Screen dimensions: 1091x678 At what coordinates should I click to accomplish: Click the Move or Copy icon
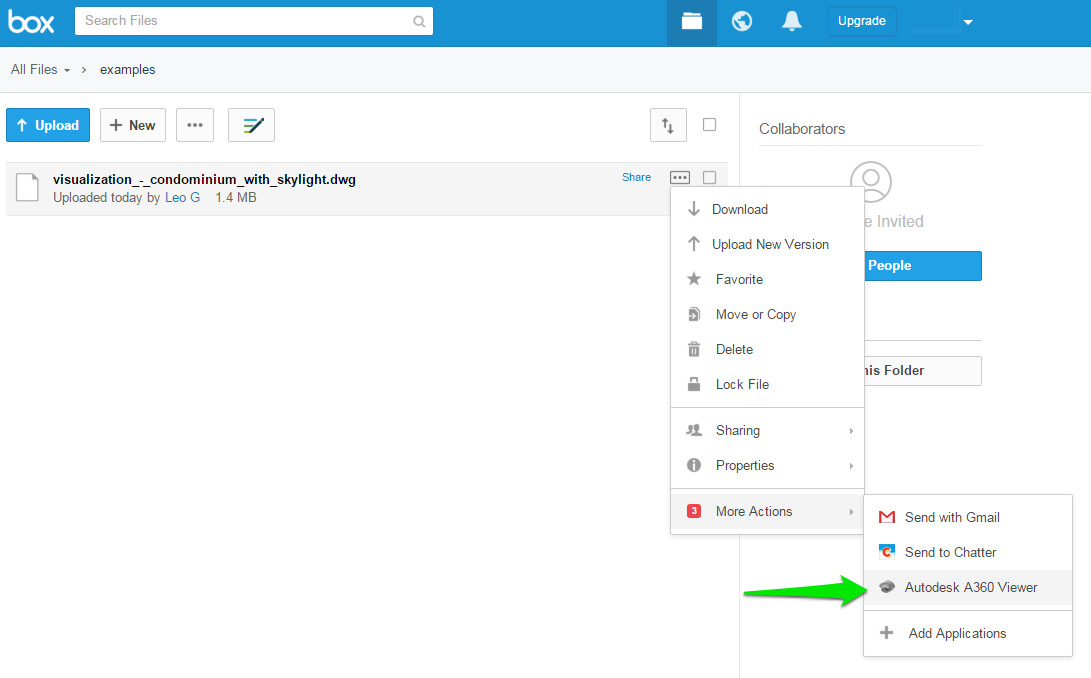694,314
